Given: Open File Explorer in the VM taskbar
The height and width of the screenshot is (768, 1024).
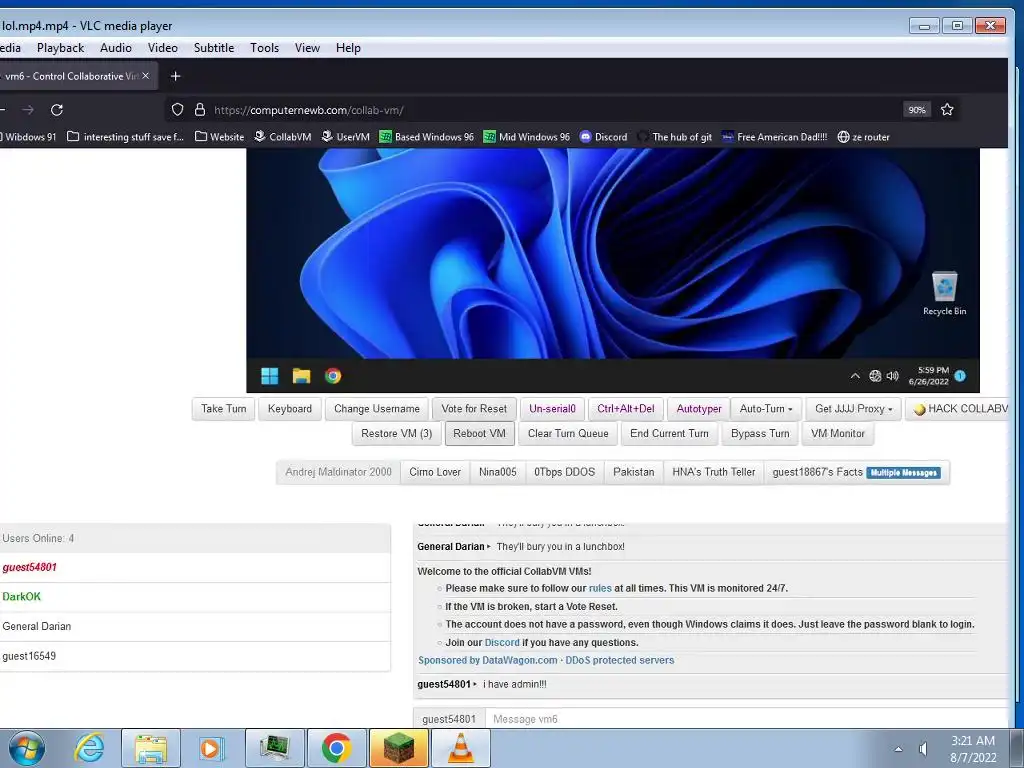Looking at the screenshot, I should click(x=301, y=376).
